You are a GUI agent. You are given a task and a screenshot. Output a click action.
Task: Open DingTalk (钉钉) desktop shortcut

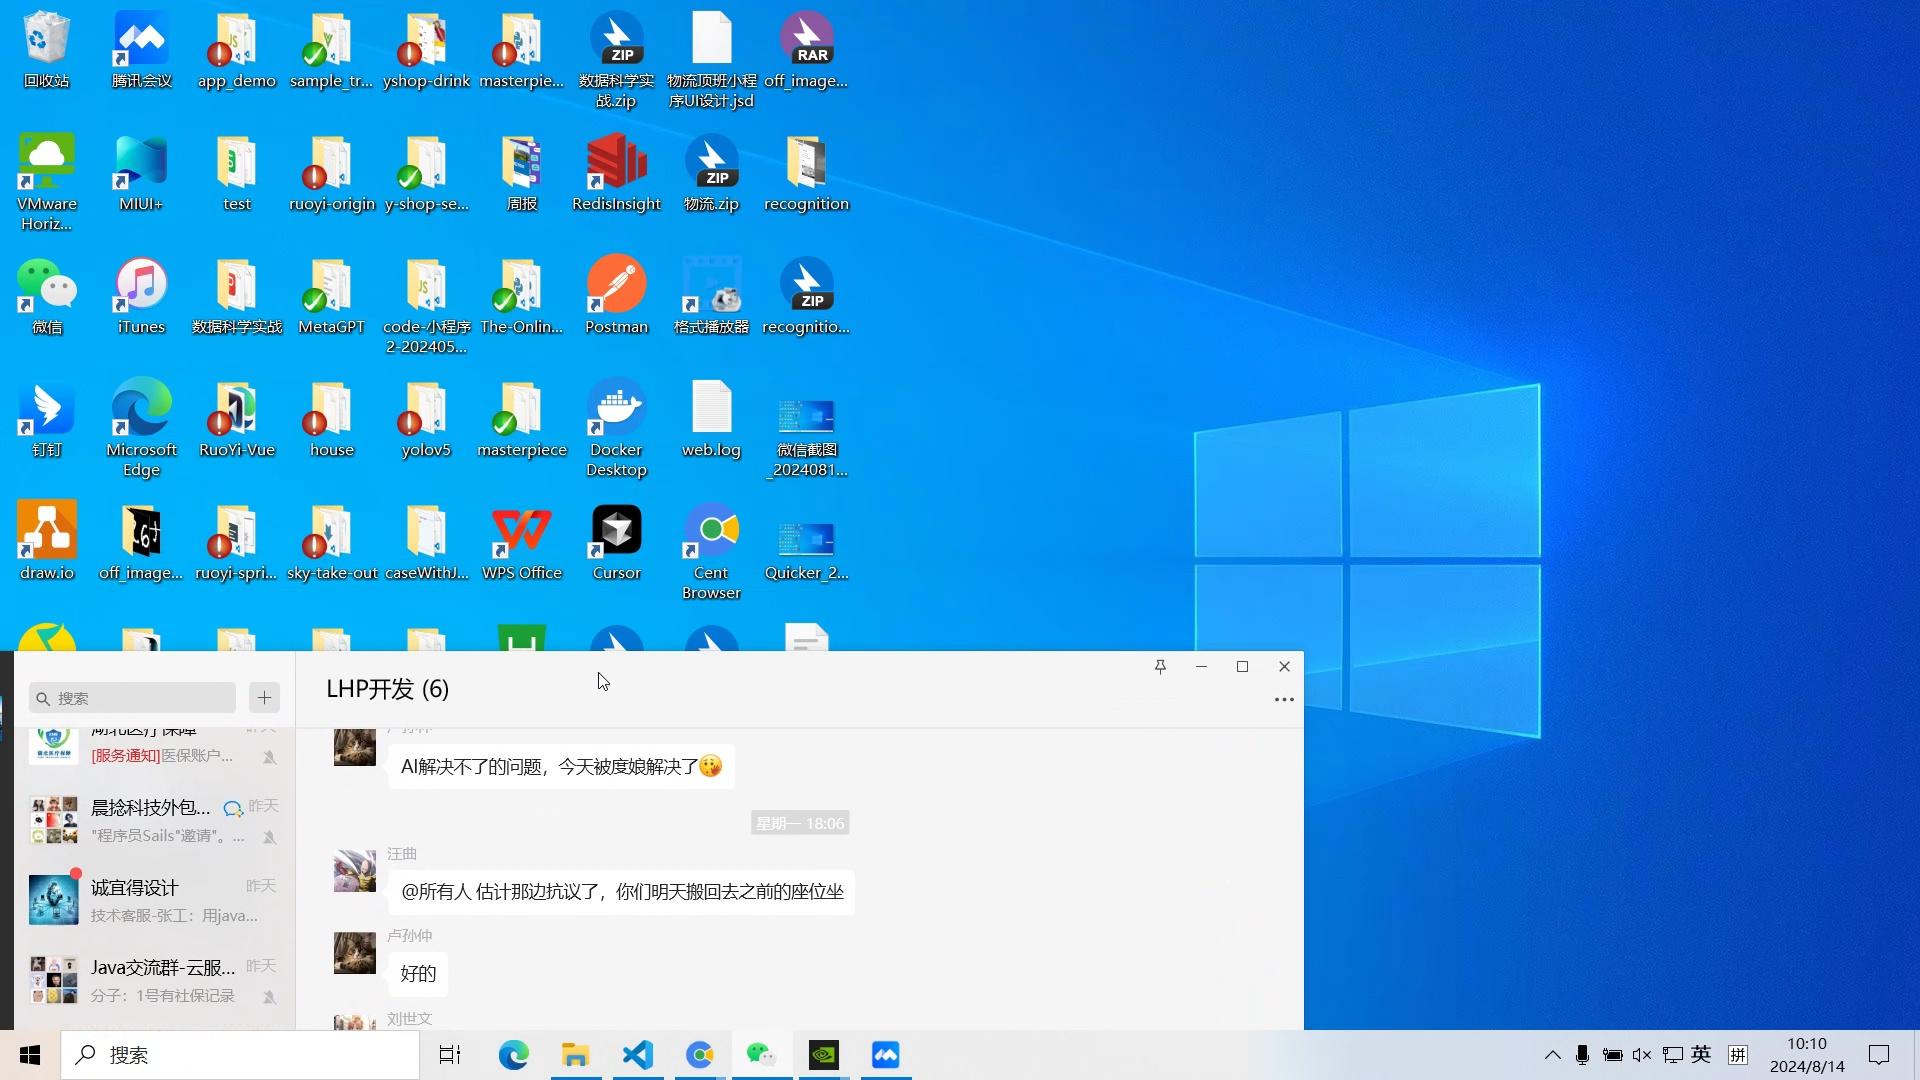(46, 419)
